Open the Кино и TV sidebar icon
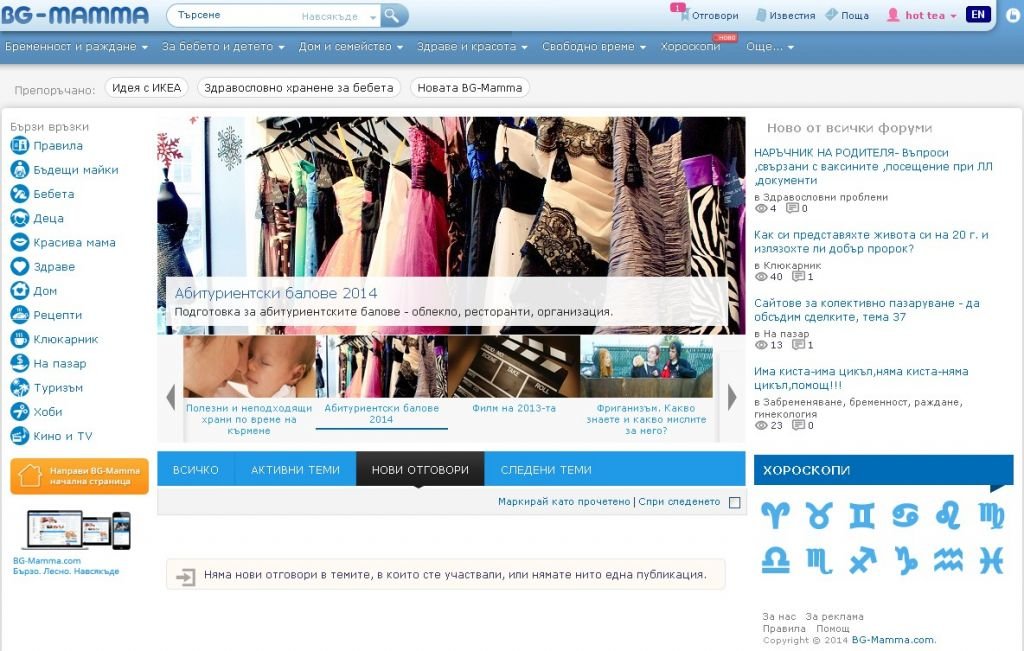1024x651 pixels. [19, 436]
